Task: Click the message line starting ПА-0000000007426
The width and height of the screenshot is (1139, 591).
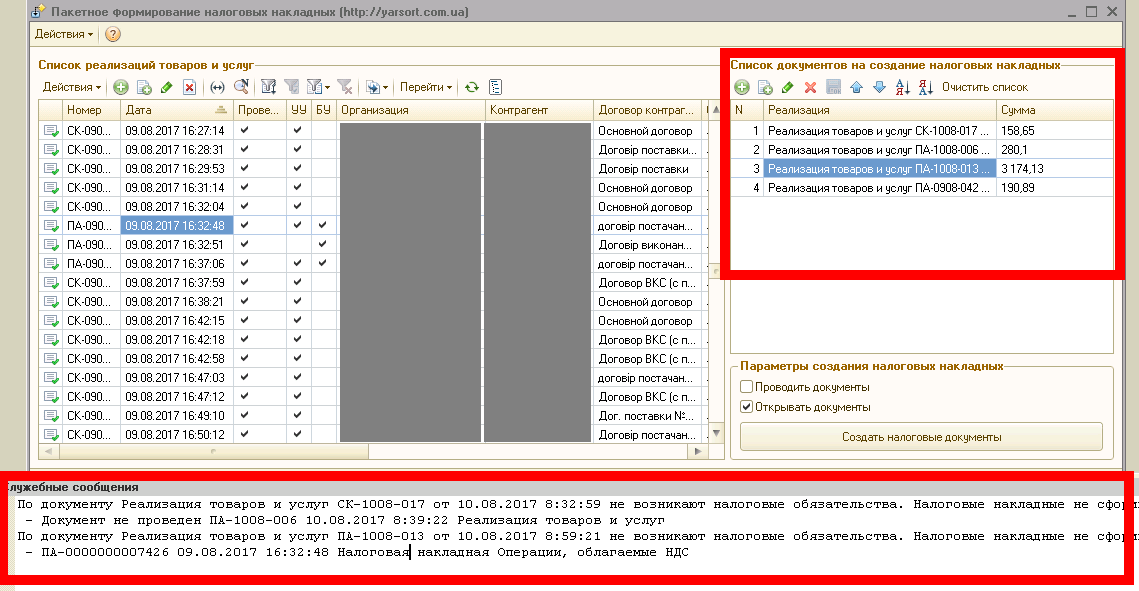Action: (x=357, y=552)
